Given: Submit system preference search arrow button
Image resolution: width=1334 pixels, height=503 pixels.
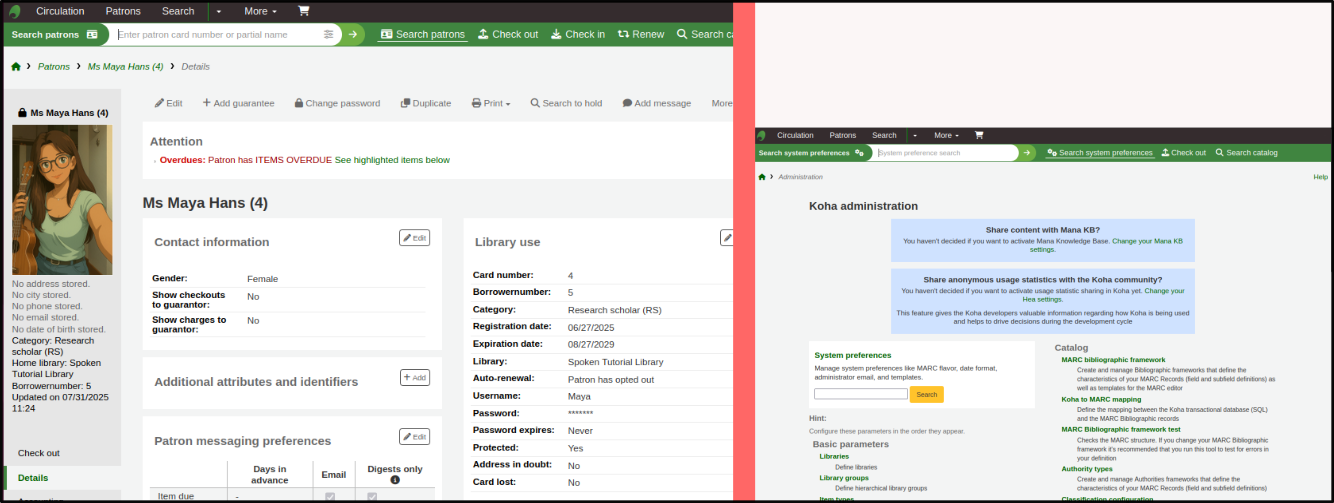Looking at the screenshot, I should click(x=1027, y=153).
